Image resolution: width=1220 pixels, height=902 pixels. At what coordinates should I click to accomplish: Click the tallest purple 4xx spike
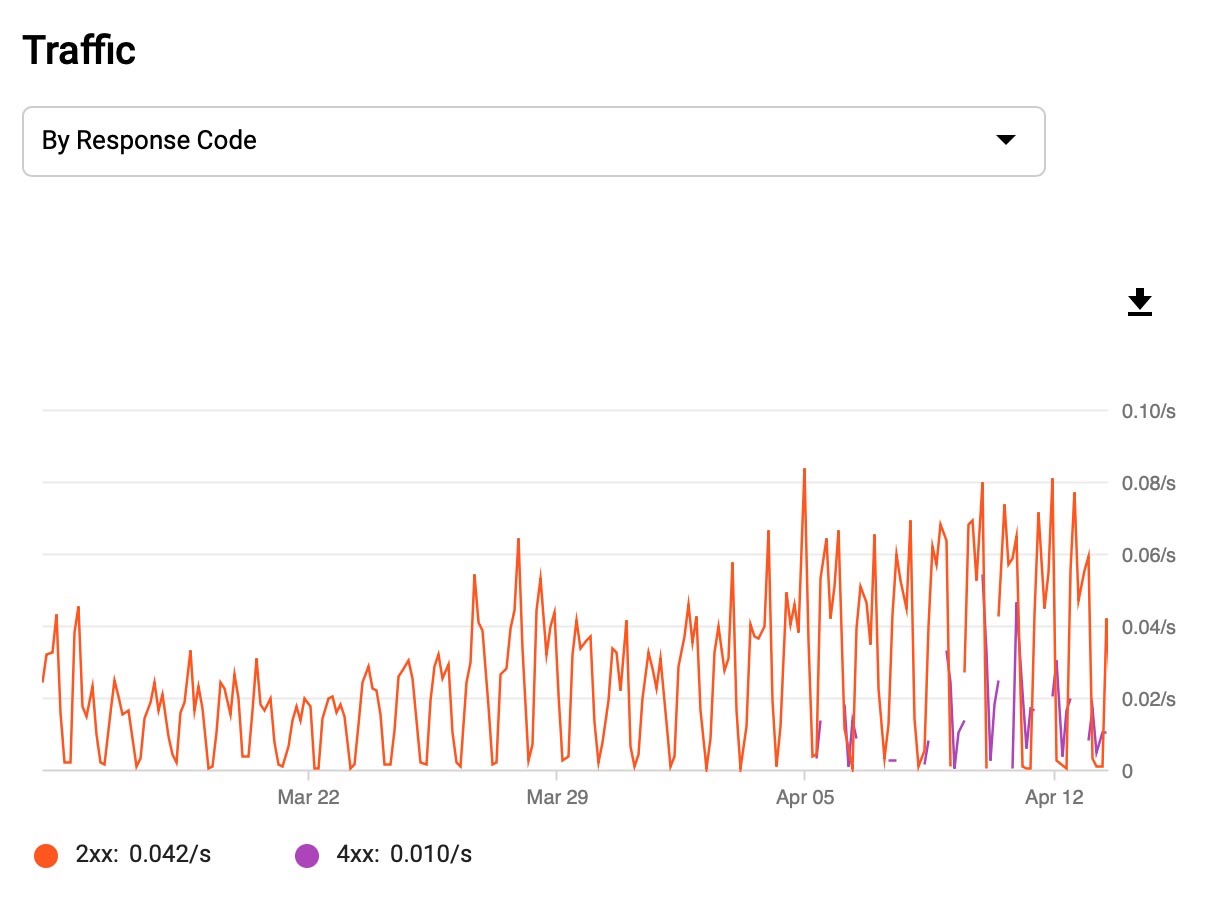(983, 577)
